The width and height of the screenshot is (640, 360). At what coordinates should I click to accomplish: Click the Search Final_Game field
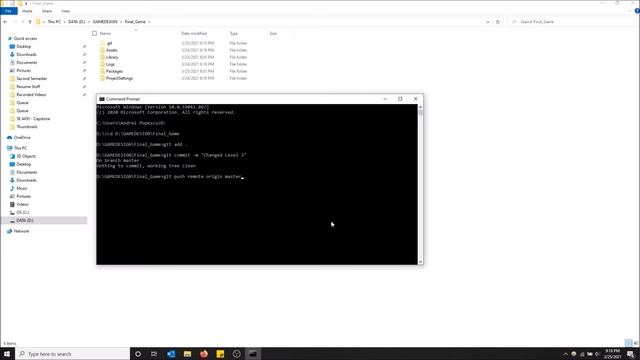(x=570, y=22)
